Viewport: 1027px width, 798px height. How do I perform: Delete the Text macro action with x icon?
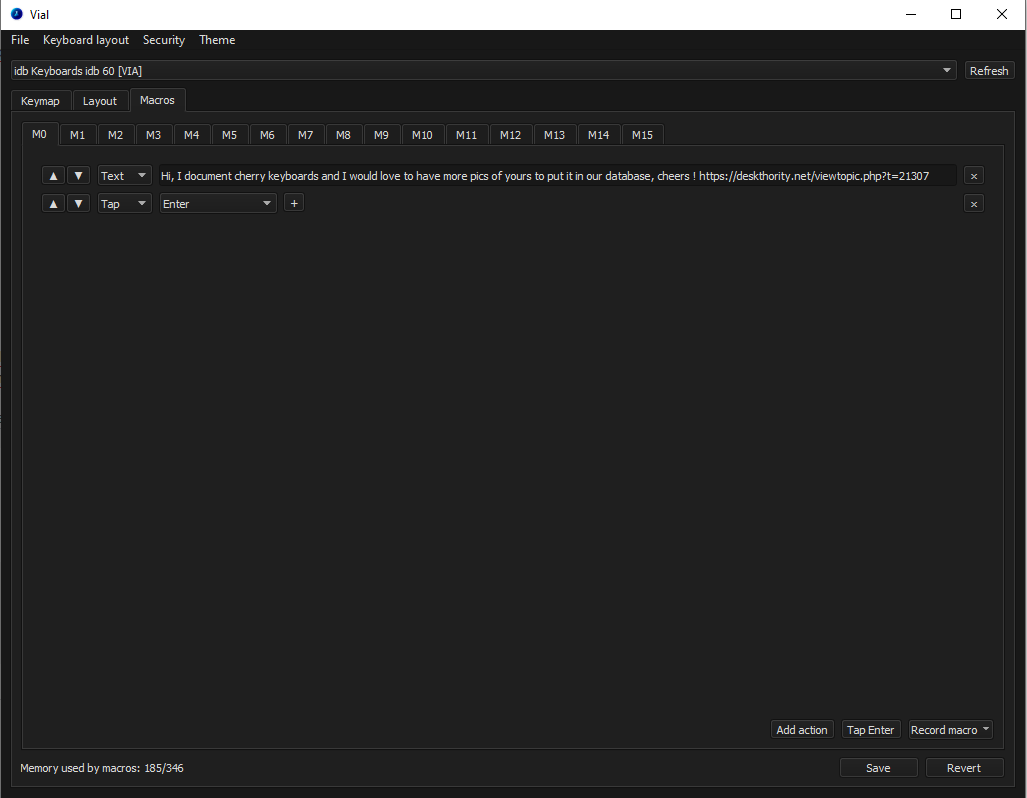[973, 175]
